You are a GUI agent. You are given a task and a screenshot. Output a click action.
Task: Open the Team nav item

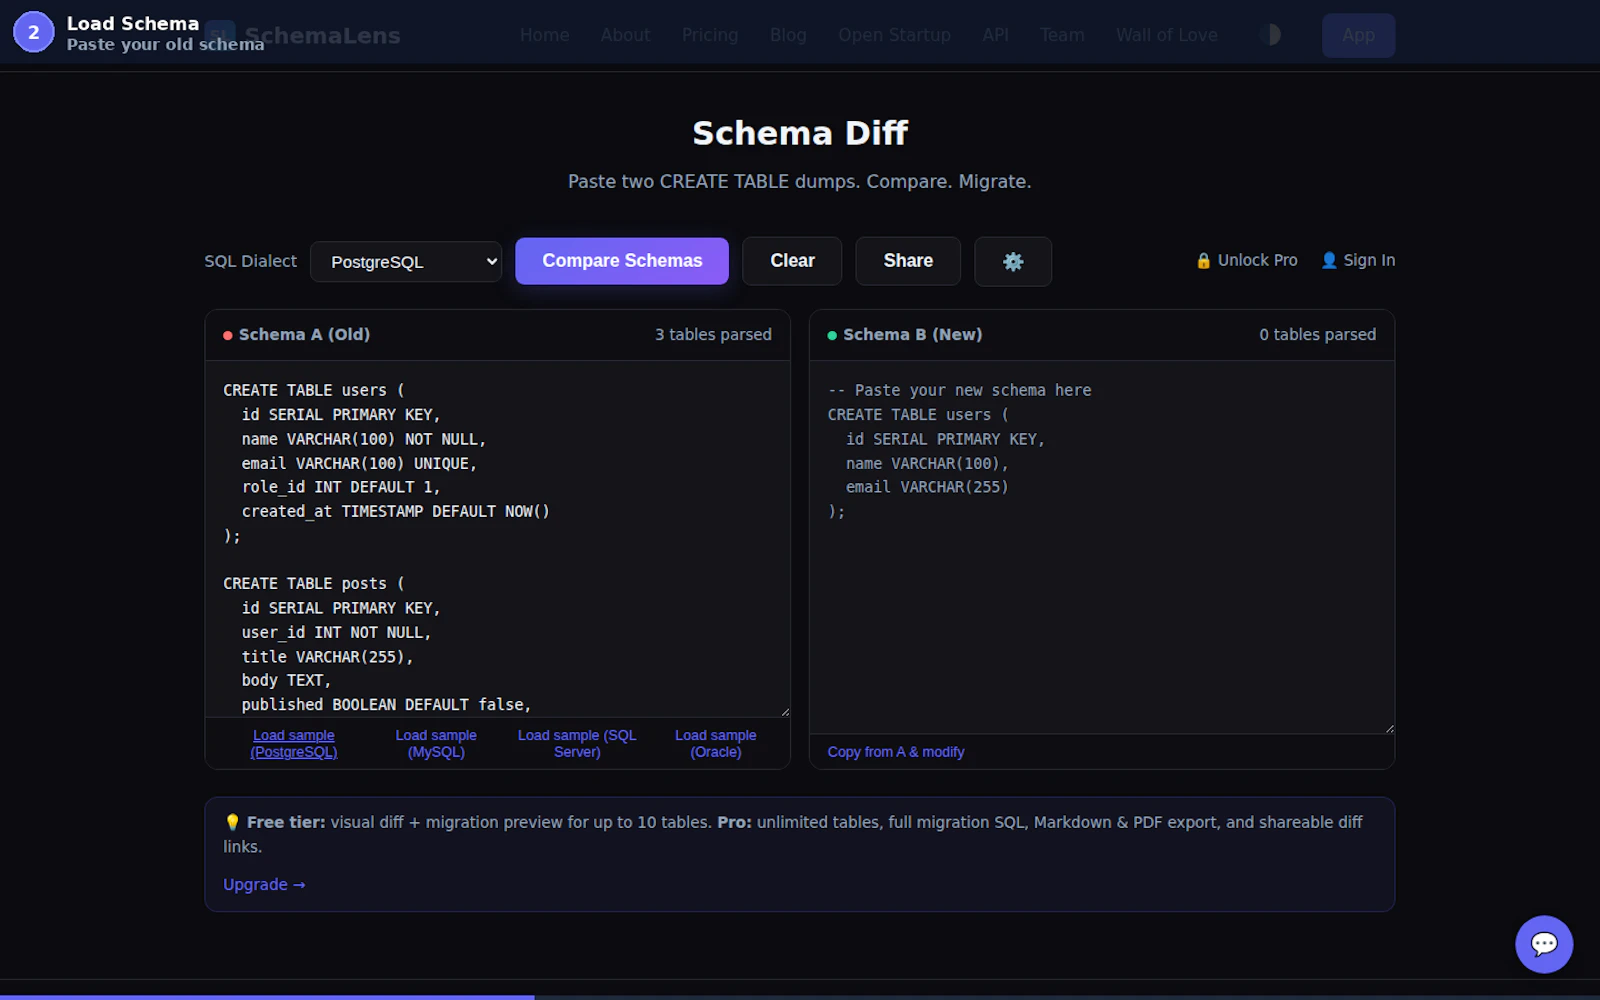point(1062,35)
